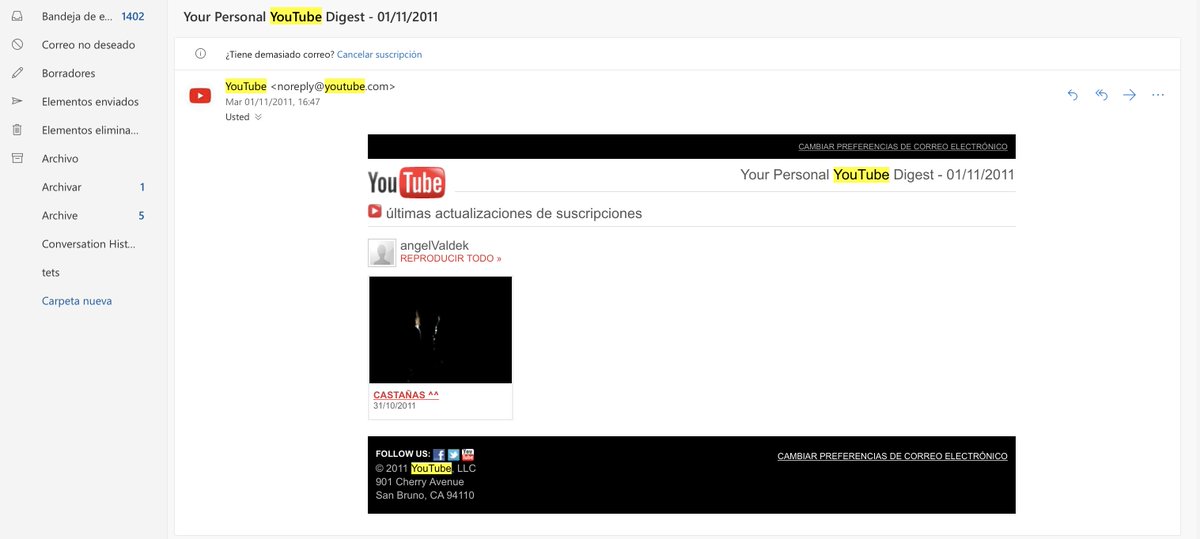This screenshot has height=539, width=1200.
Task: Click REPRODUCIR TODO link
Action: [x=450, y=258]
